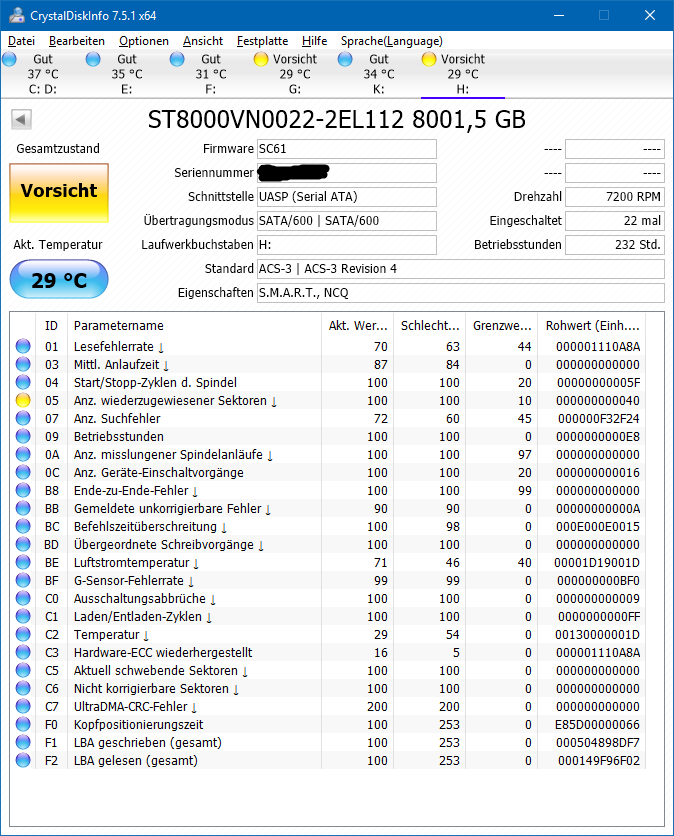
Task: Select the K: disk at 34 °C
Action: [379, 74]
